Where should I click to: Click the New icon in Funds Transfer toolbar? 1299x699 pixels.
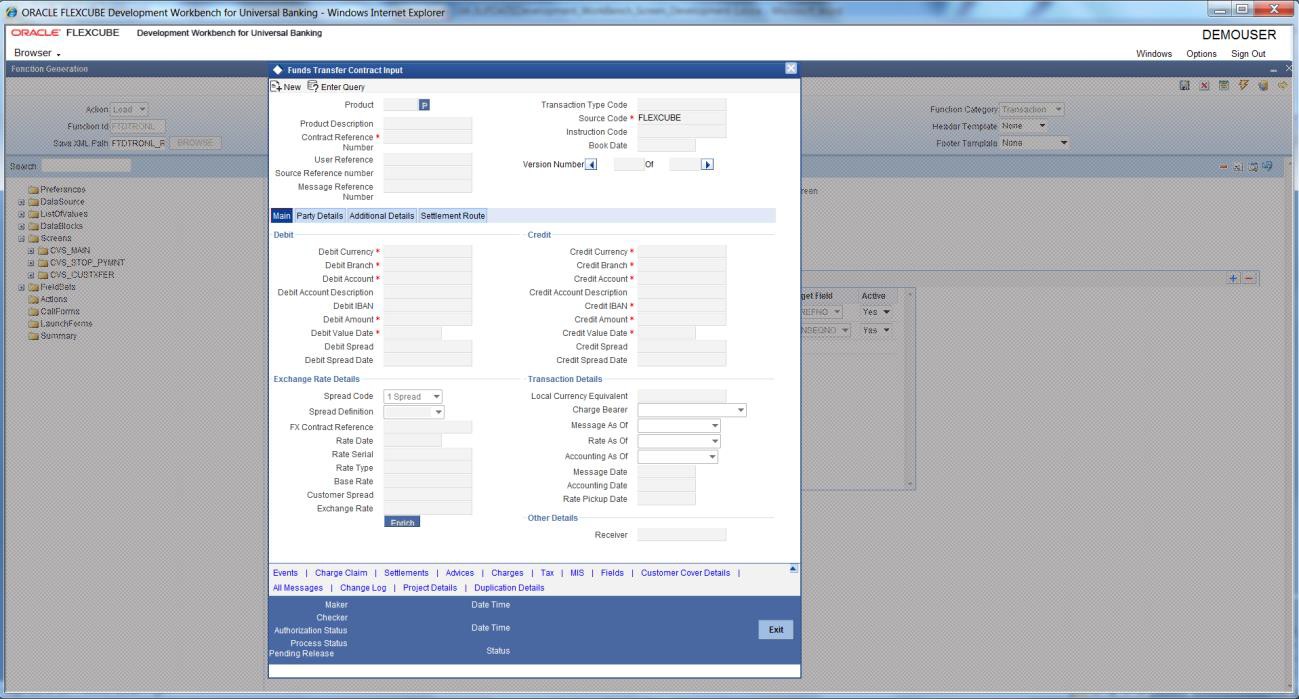pyautogui.click(x=277, y=87)
